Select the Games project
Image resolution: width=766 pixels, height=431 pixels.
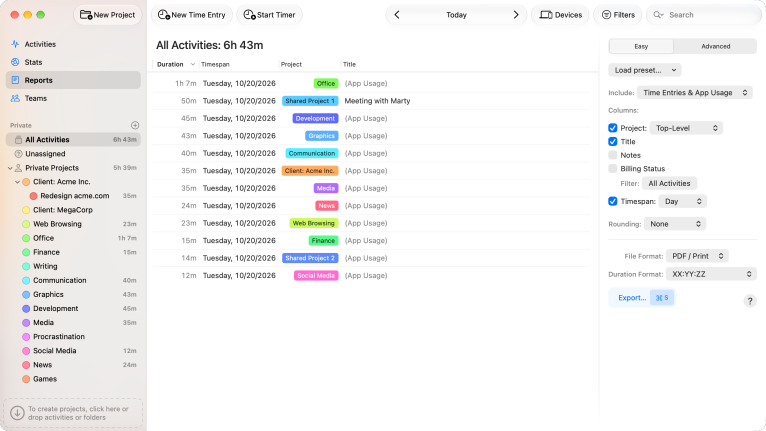[x=73, y=379]
